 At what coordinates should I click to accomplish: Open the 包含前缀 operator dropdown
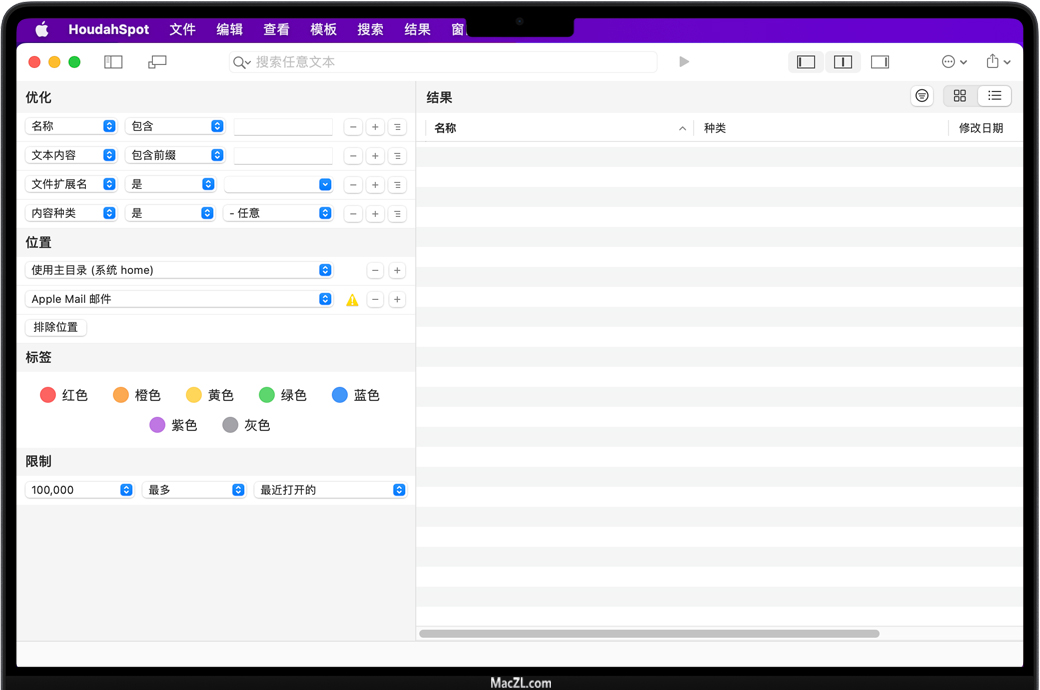click(175, 155)
